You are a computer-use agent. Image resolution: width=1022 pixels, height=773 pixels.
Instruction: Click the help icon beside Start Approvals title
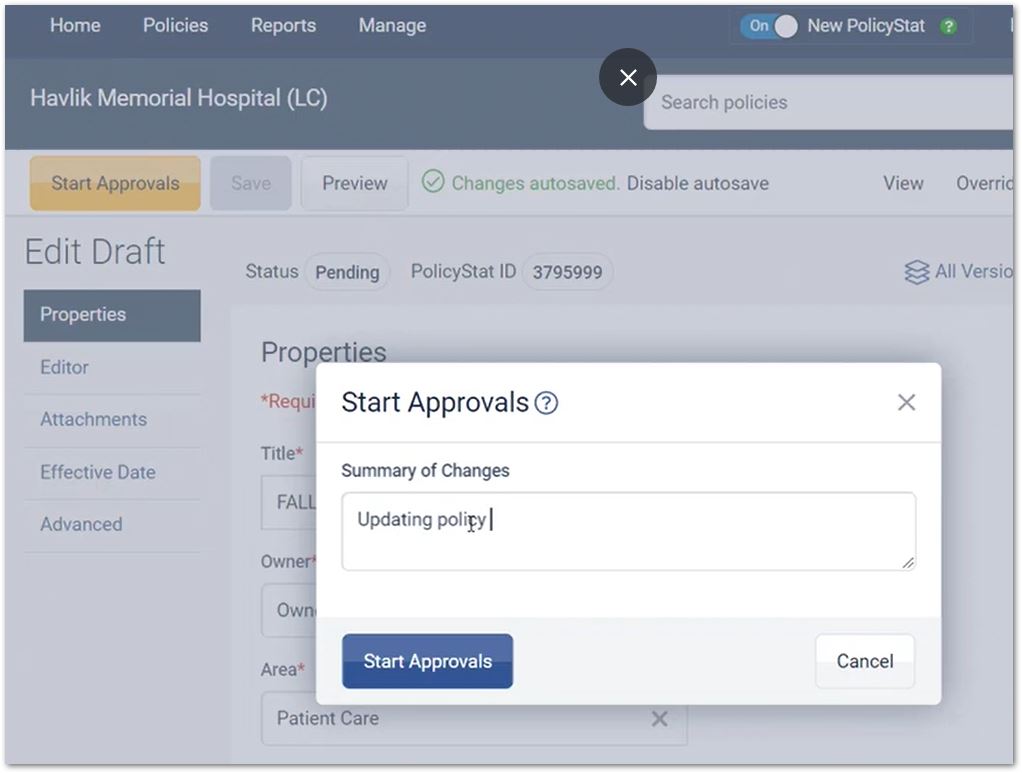pyautogui.click(x=546, y=403)
